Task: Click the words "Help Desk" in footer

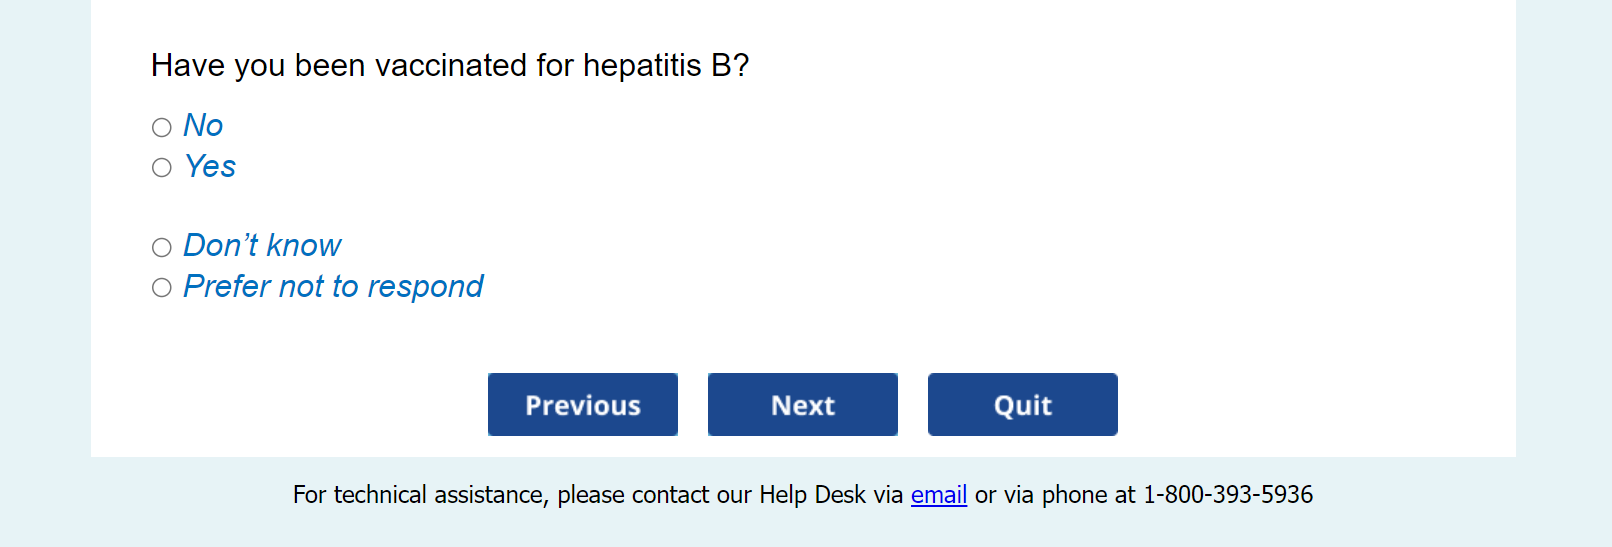Action: coord(812,495)
